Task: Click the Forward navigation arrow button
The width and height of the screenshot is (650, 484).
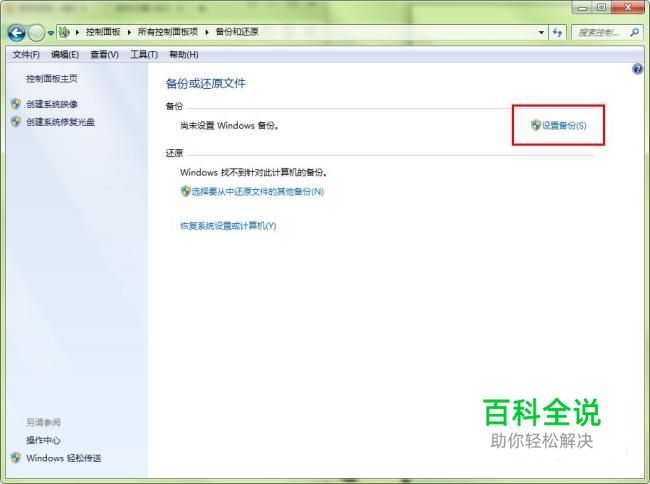Action: click(36, 33)
